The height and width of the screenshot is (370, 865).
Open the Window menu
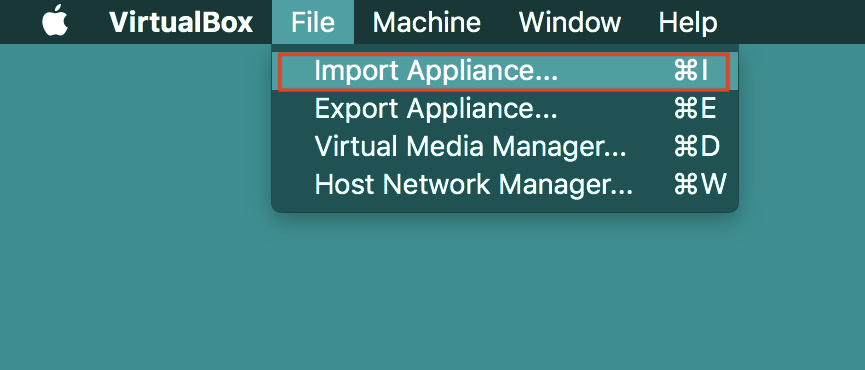pyautogui.click(x=570, y=23)
